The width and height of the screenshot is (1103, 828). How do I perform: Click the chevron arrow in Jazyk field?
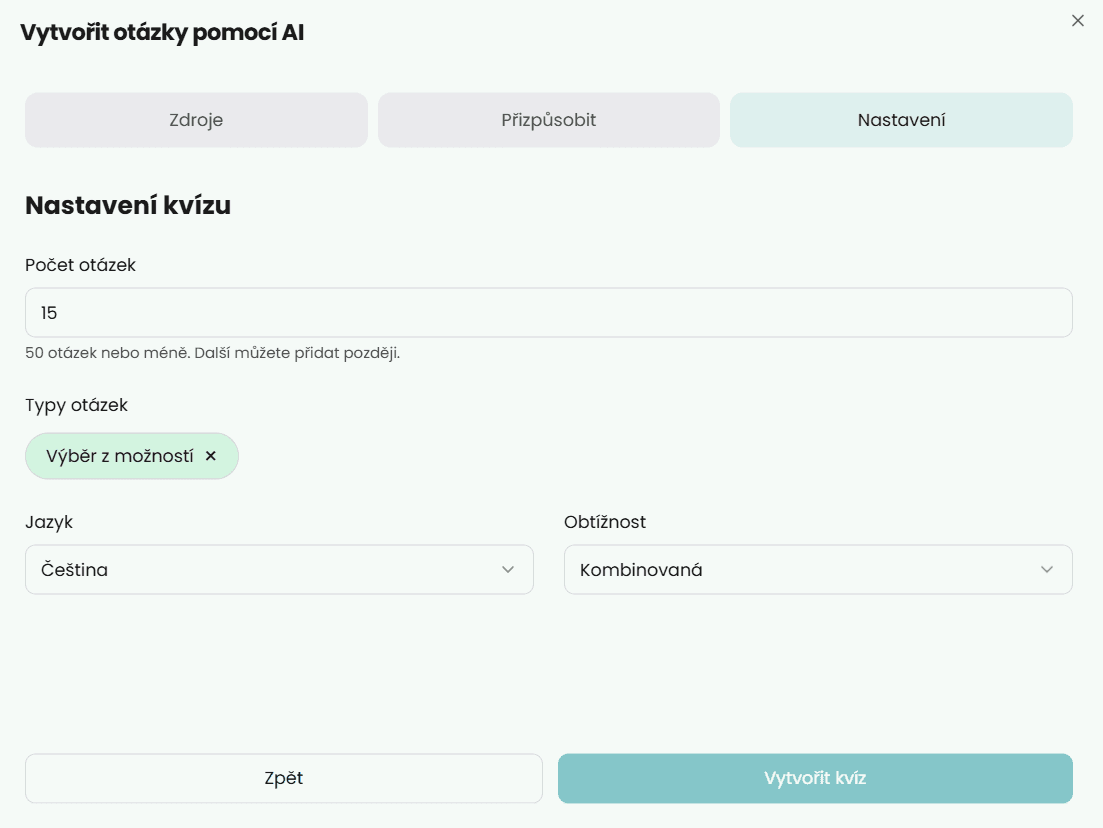[507, 570]
